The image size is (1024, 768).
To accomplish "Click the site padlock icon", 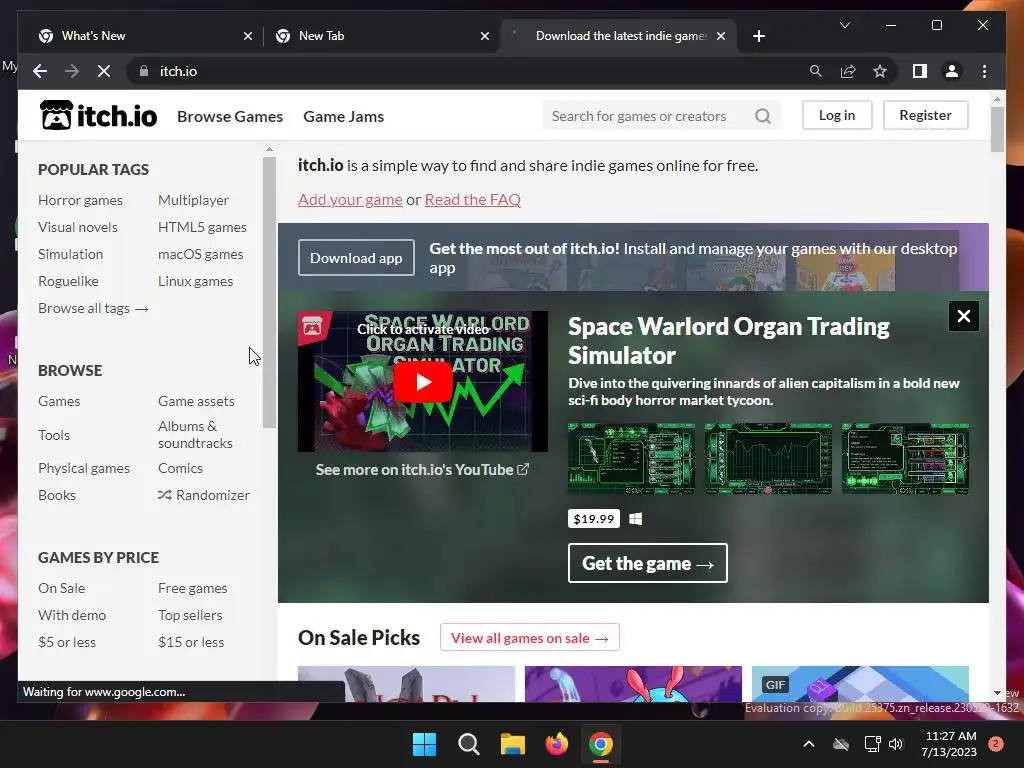I will pos(144,71).
